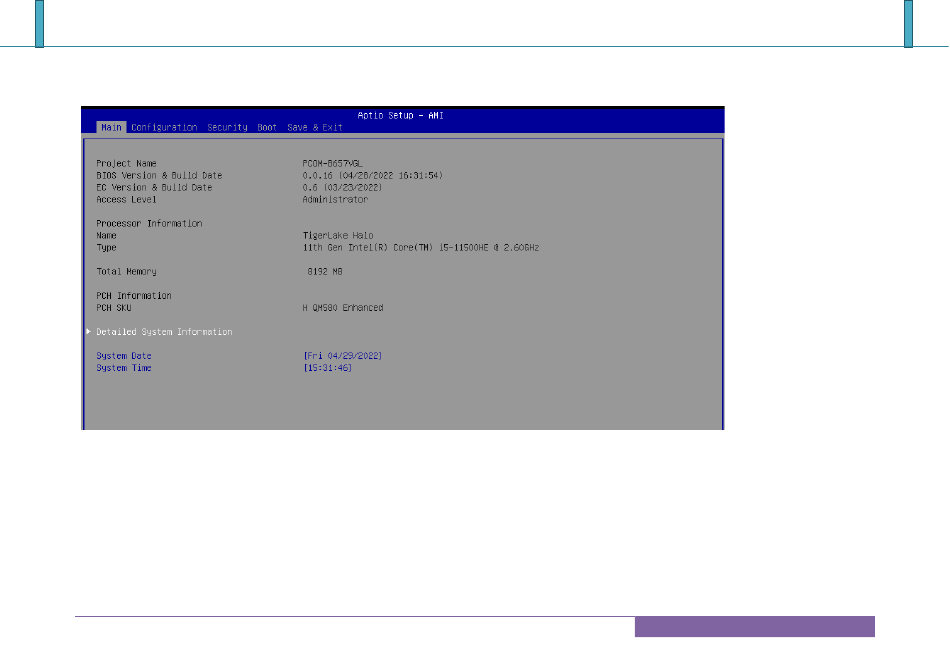Open the Save & Exit tab
This screenshot has width=950, height=672.
coord(315,127)
